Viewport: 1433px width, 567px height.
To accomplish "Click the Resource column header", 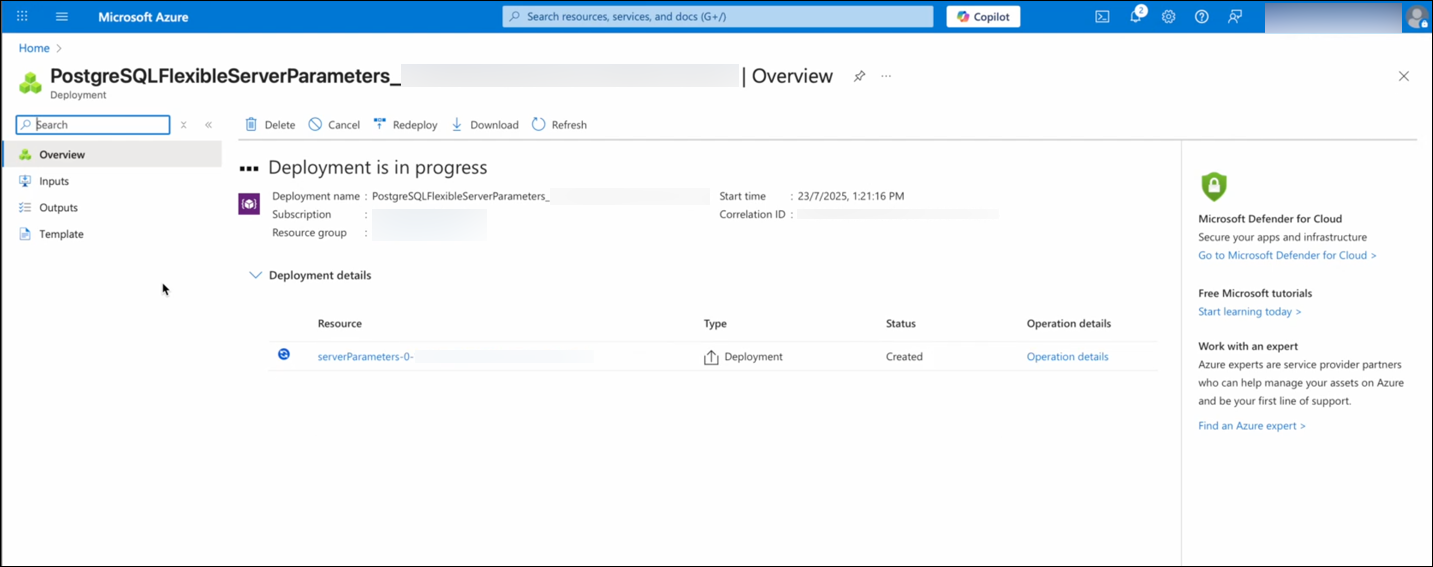I will [340, 324].
